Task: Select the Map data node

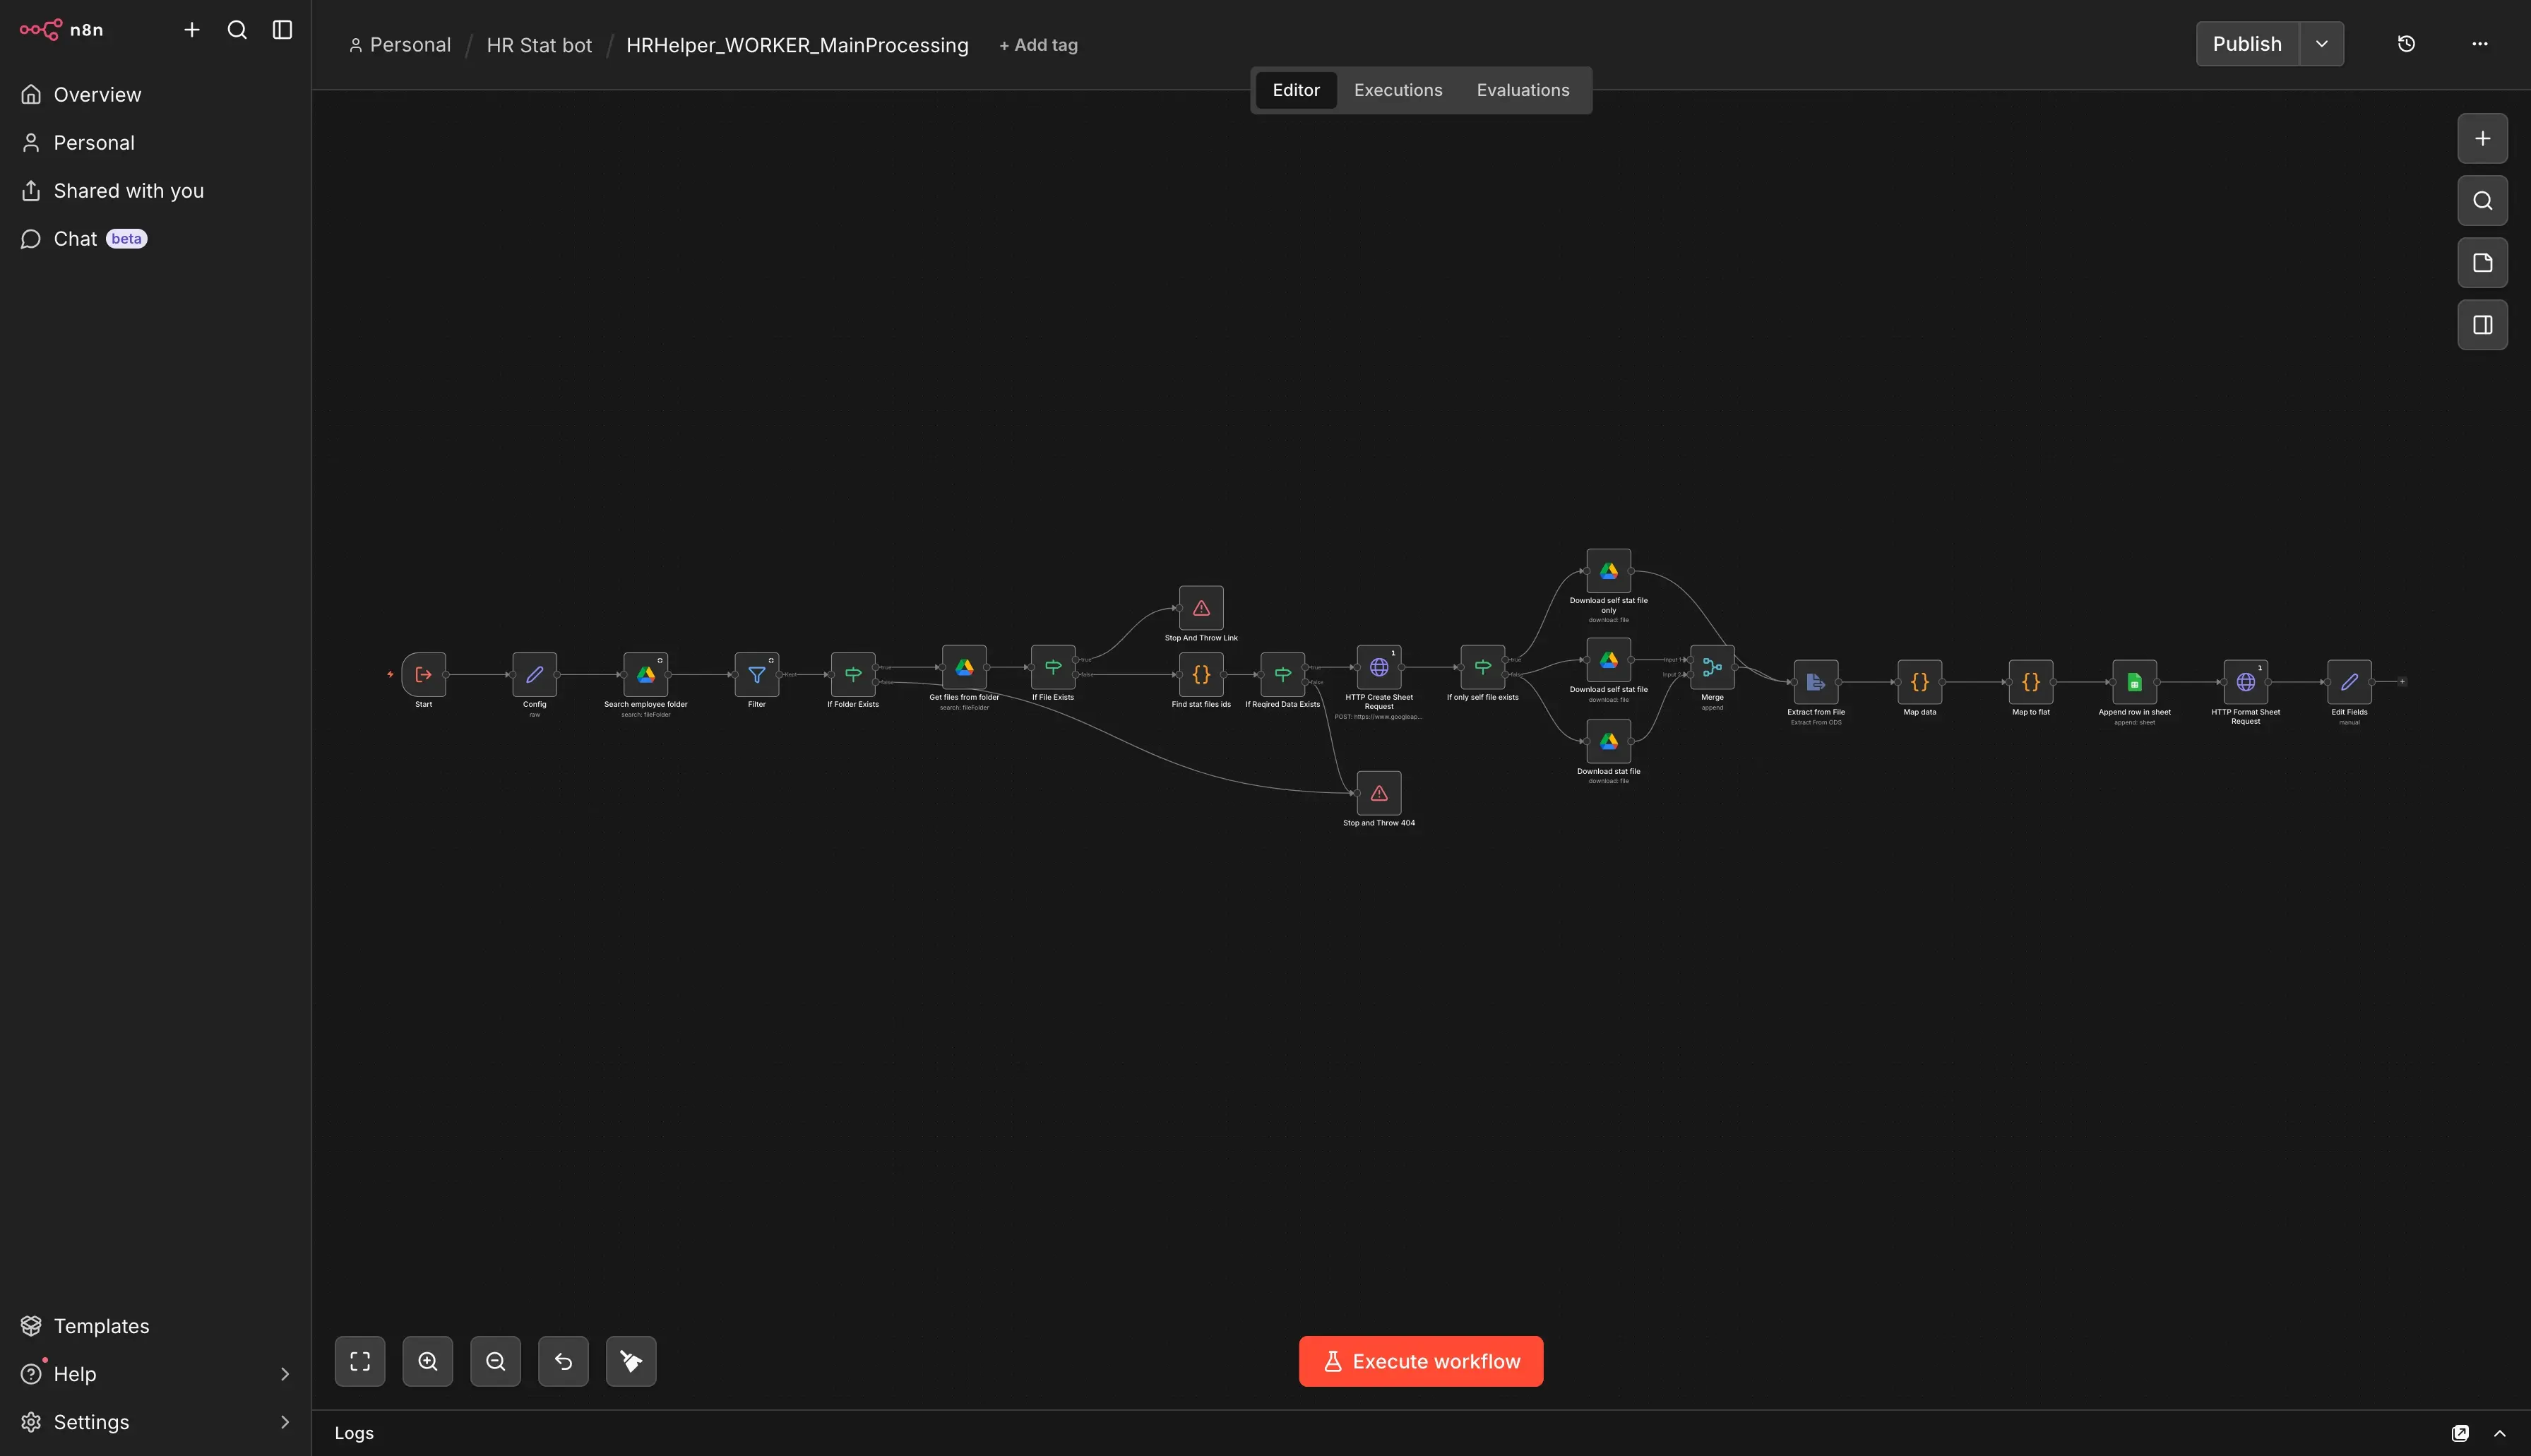Action: (1920, 682)
